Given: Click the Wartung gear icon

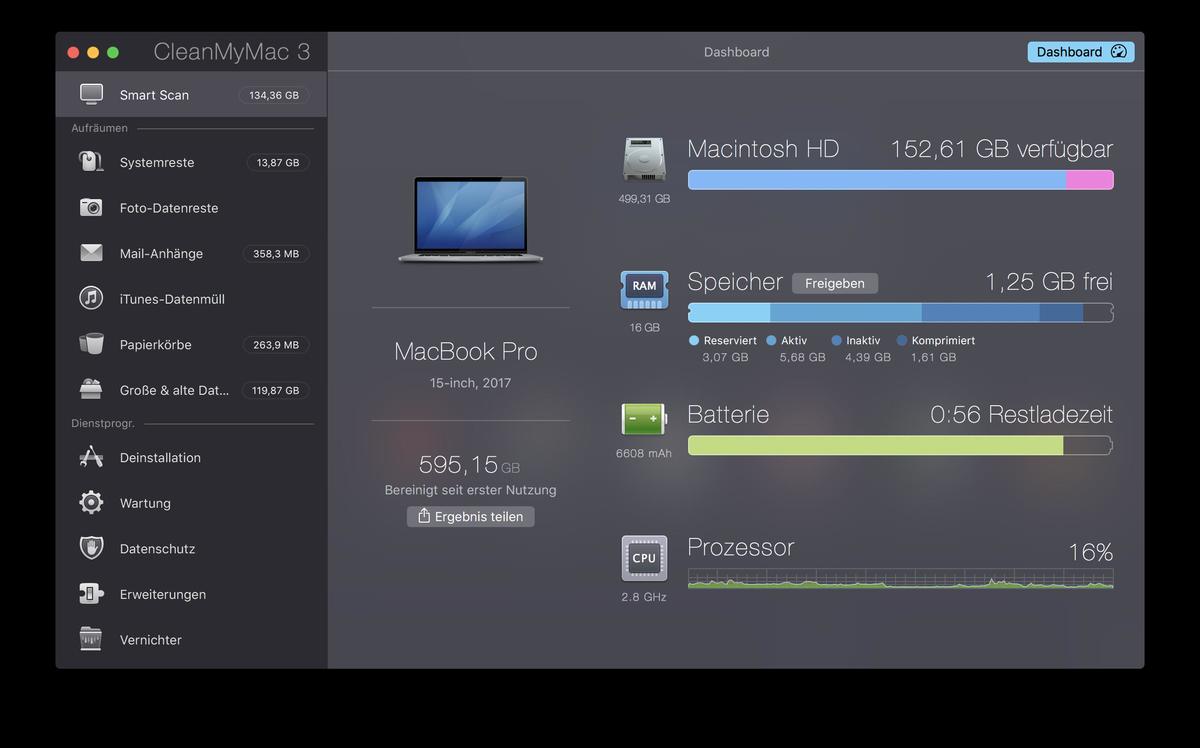Looking at the screenshot, I should [91, 503].
